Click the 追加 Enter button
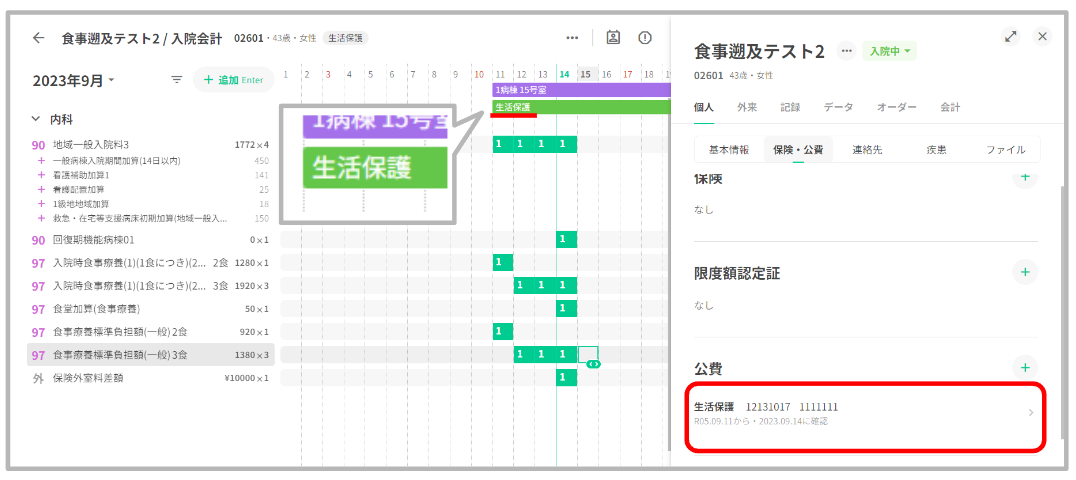The width and height of the screenshot is (1076, 480). 233,80
